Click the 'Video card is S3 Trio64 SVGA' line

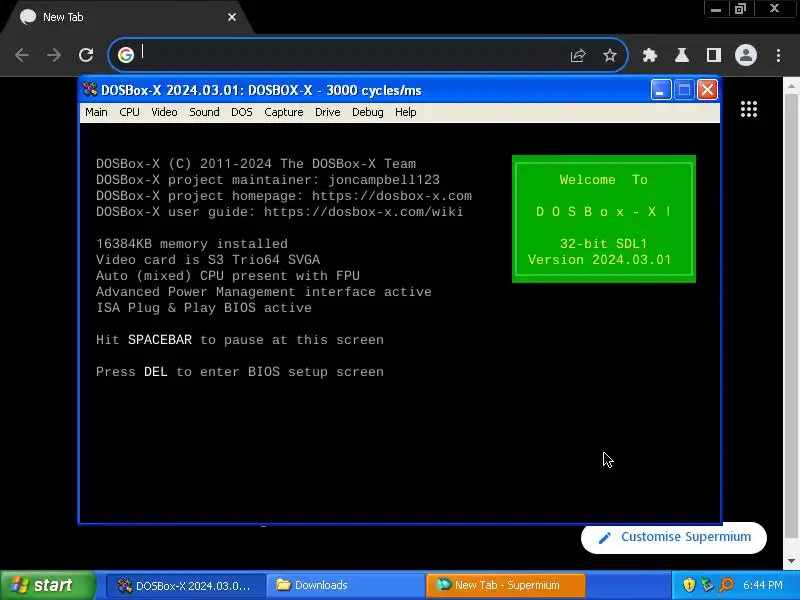coord(208,260)
